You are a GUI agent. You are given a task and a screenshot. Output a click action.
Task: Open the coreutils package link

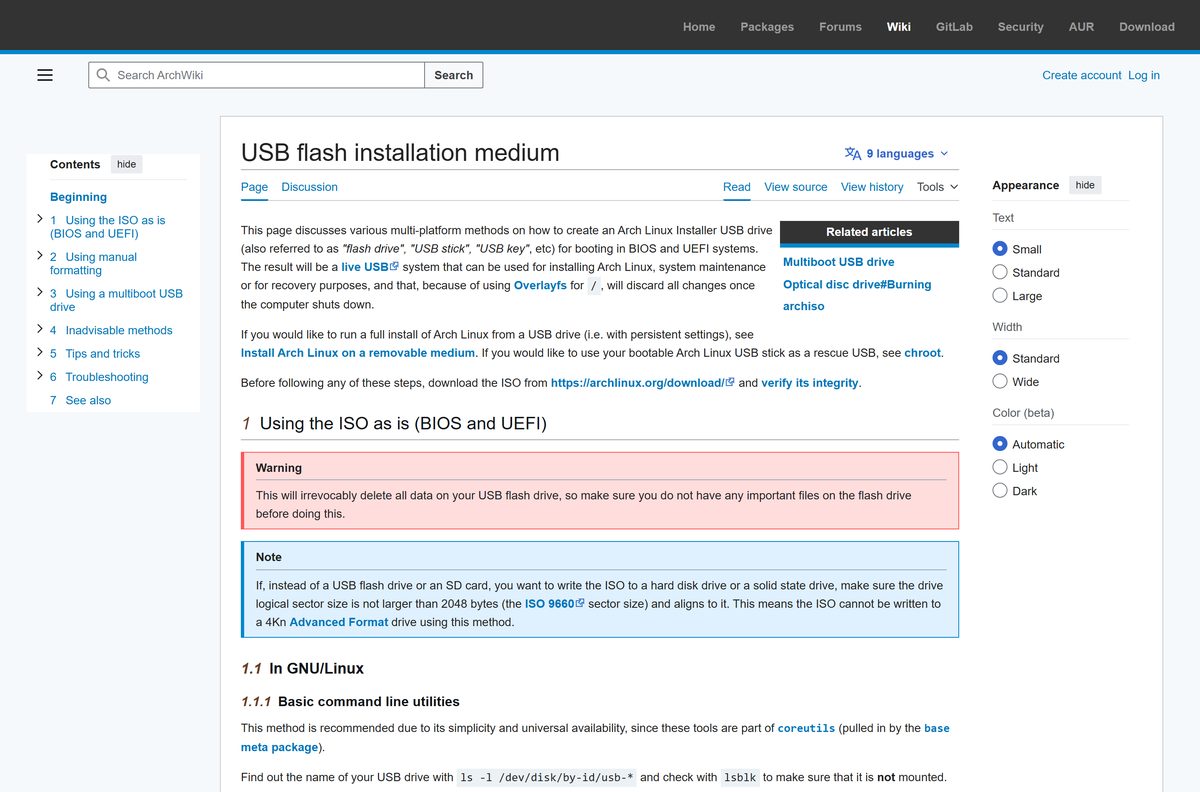pyautogui.click(x=806, y=729)
